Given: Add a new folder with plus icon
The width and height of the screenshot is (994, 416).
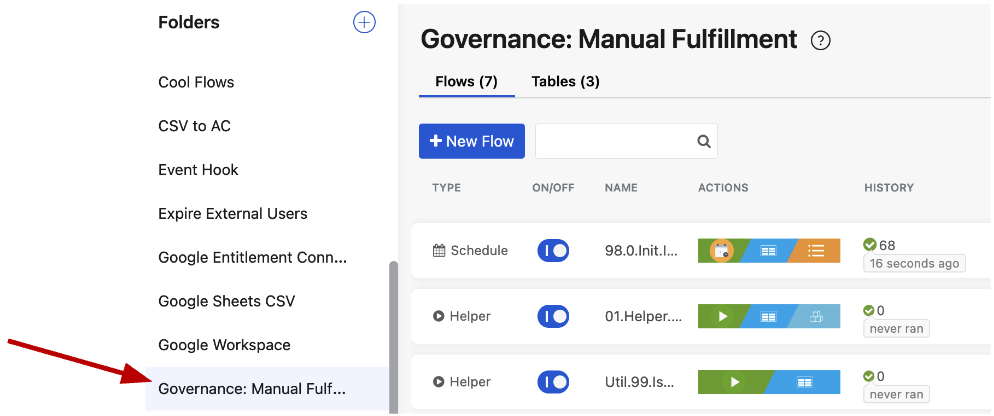Looking at the screenshot, I should click(365, 22).
